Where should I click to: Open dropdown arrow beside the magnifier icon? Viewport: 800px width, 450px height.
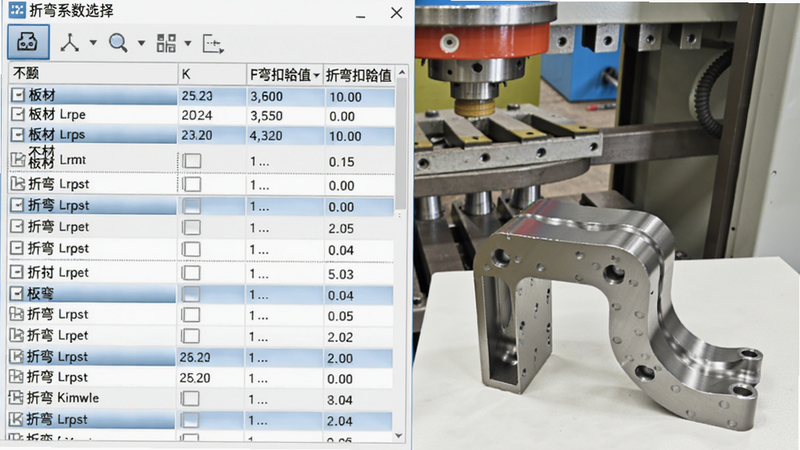pyautogui.click(x=141, y=43)
